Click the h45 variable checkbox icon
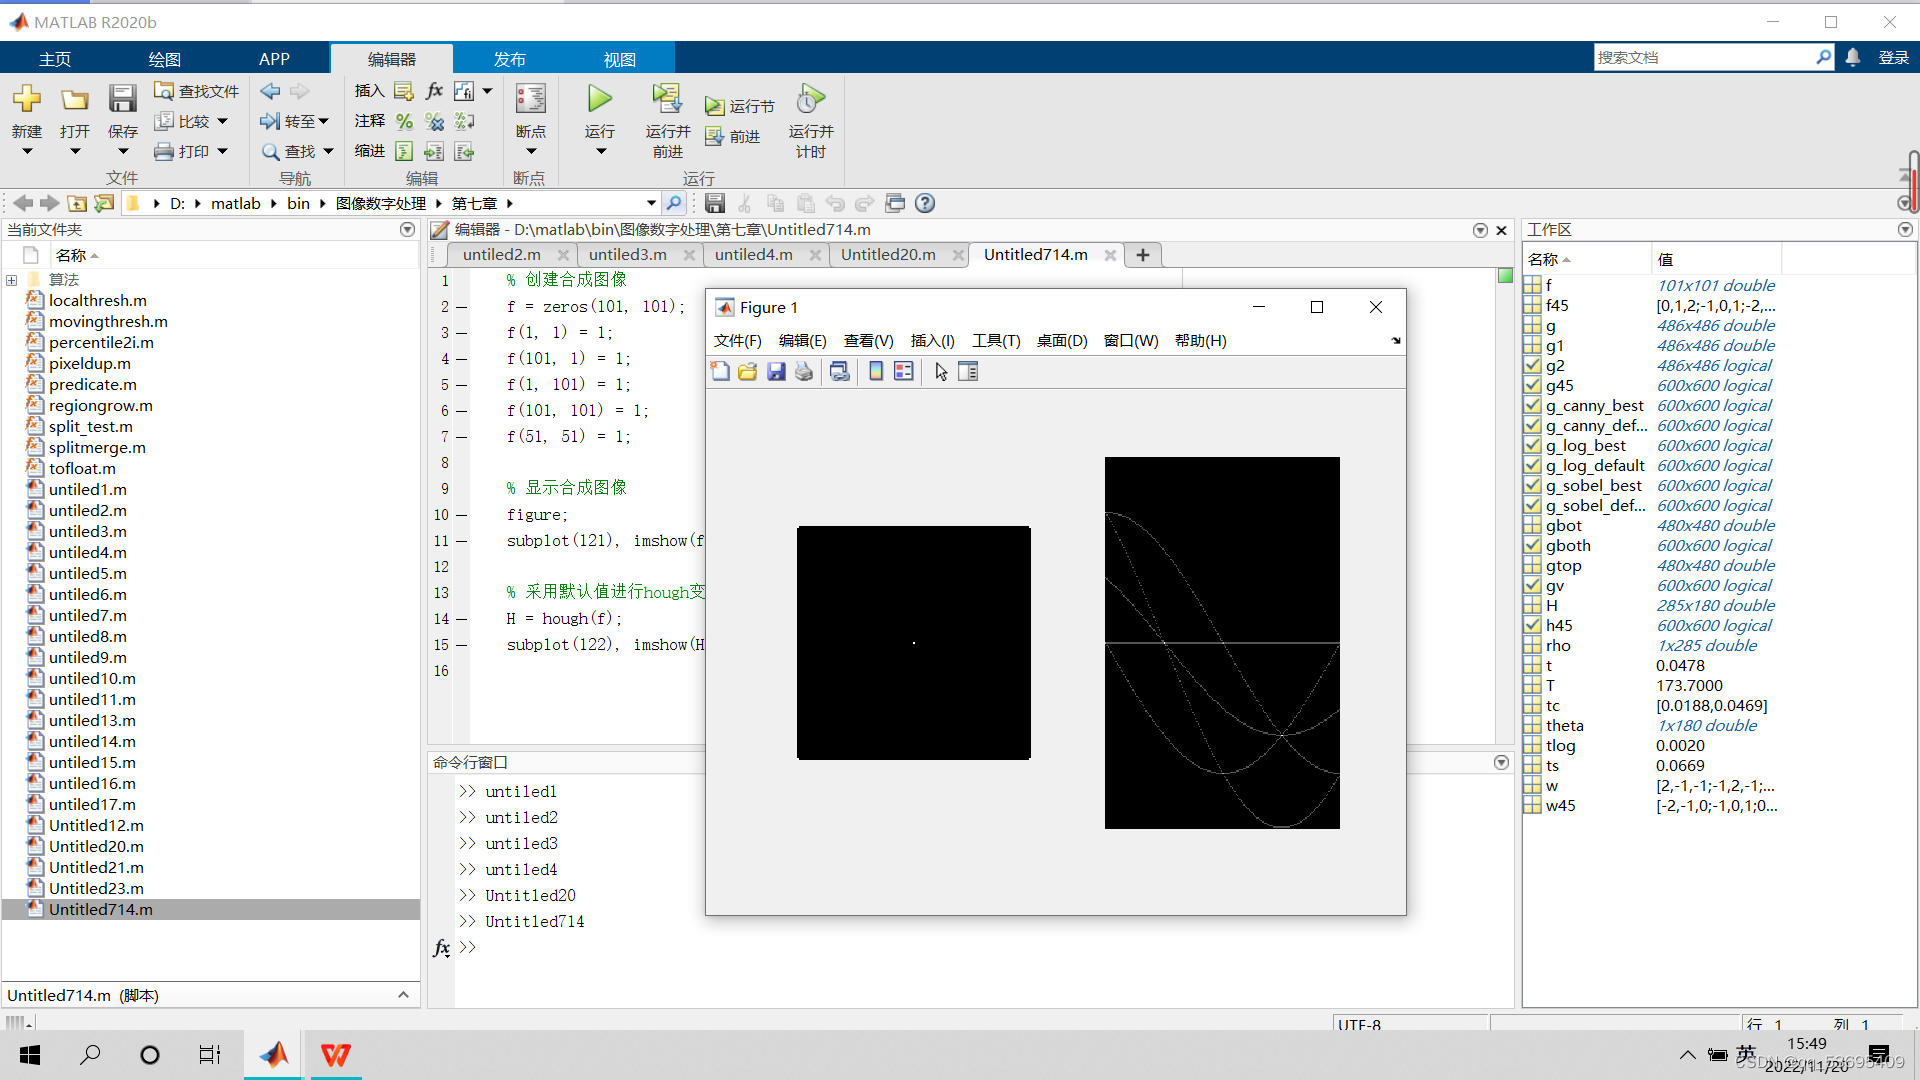Viewport: 1920px width, 1080px height. pyautogui.click(x=1532, y=626)
